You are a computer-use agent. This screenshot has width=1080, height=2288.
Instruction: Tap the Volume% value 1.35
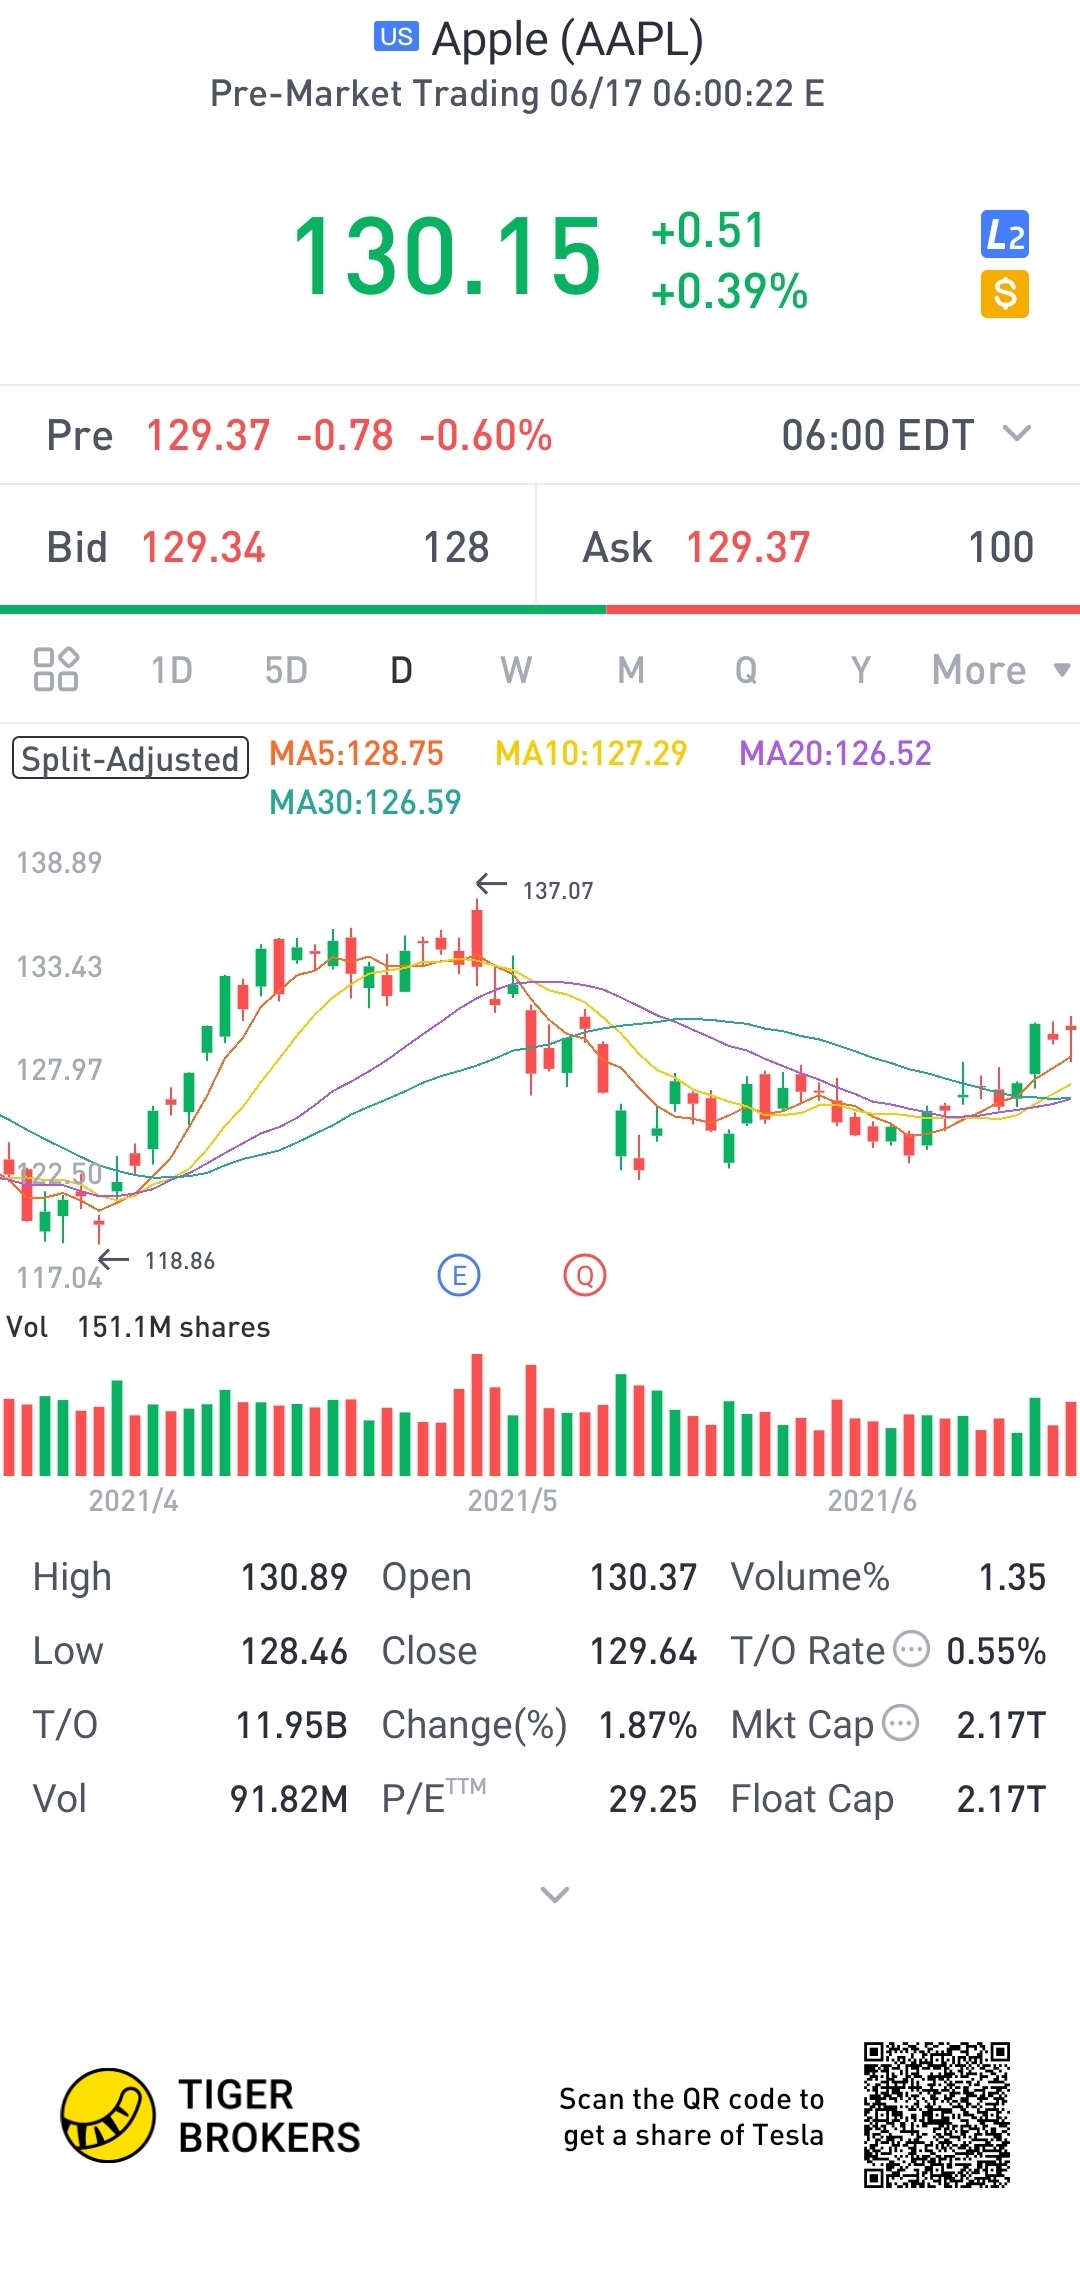point(1012,1577)
